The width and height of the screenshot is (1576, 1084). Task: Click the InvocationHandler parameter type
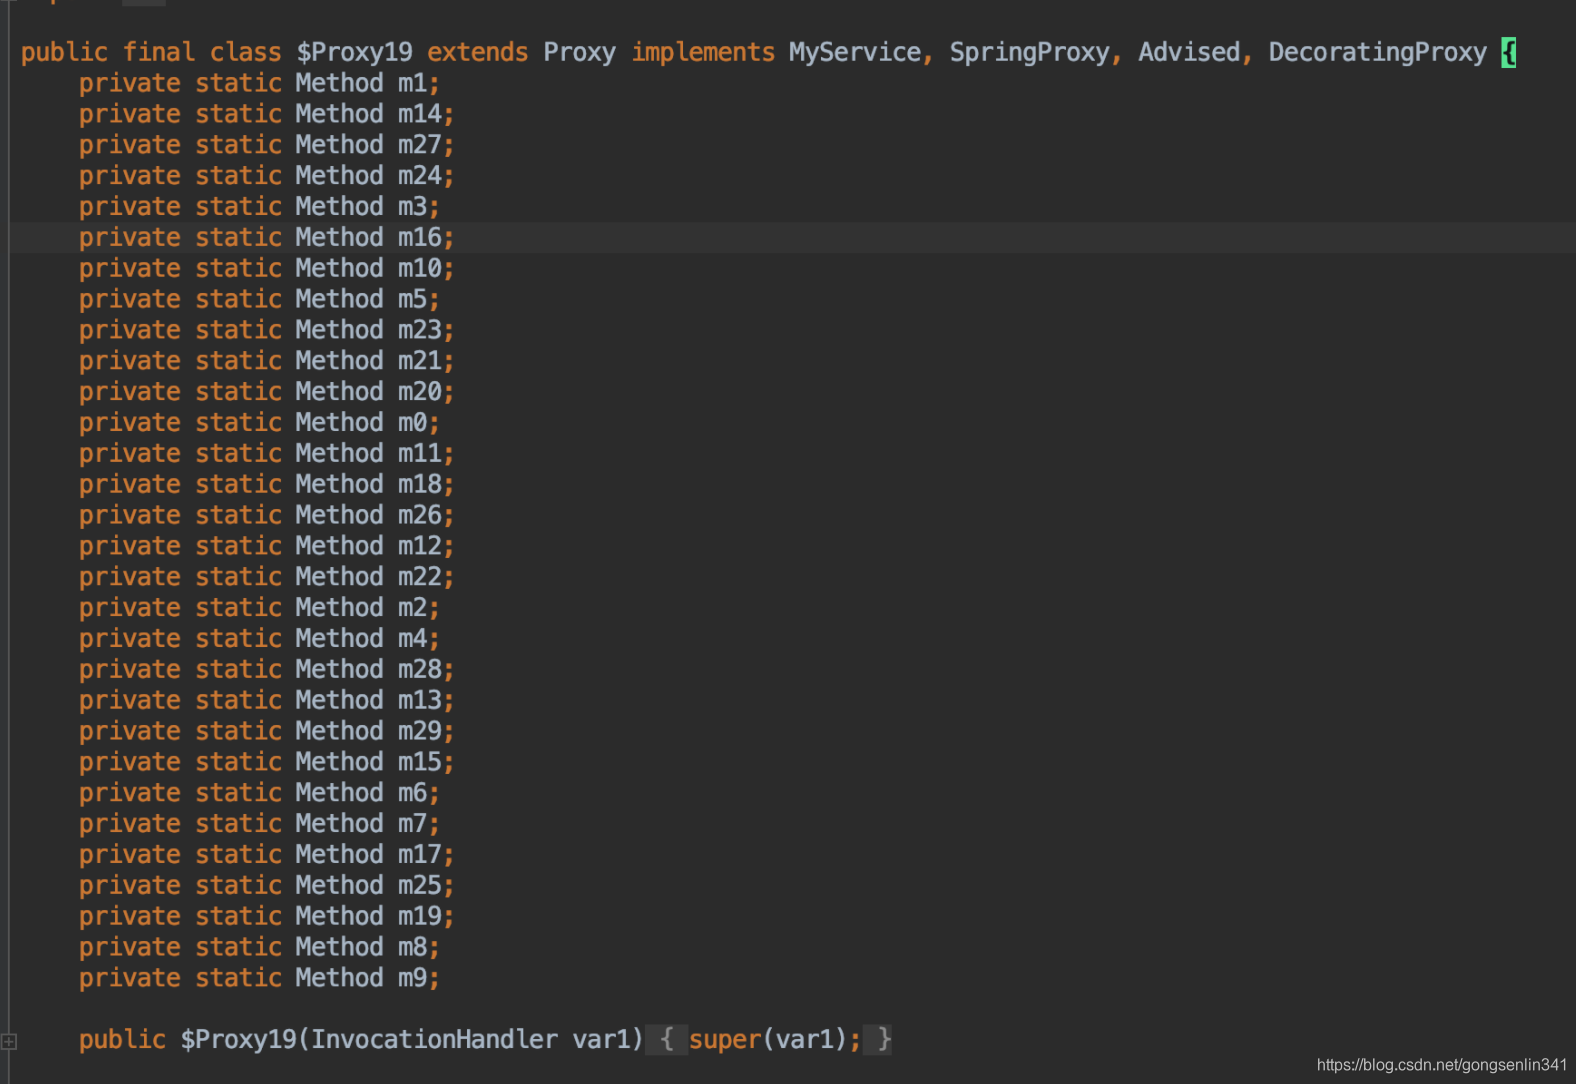434,1040
